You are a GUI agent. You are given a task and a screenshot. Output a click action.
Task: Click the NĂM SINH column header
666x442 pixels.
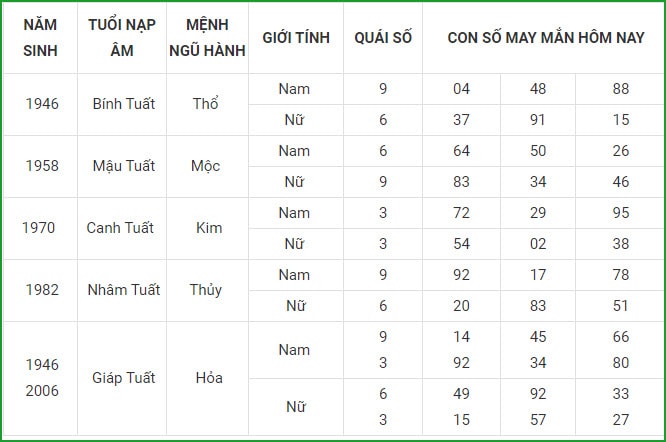[x=40, y=38]
